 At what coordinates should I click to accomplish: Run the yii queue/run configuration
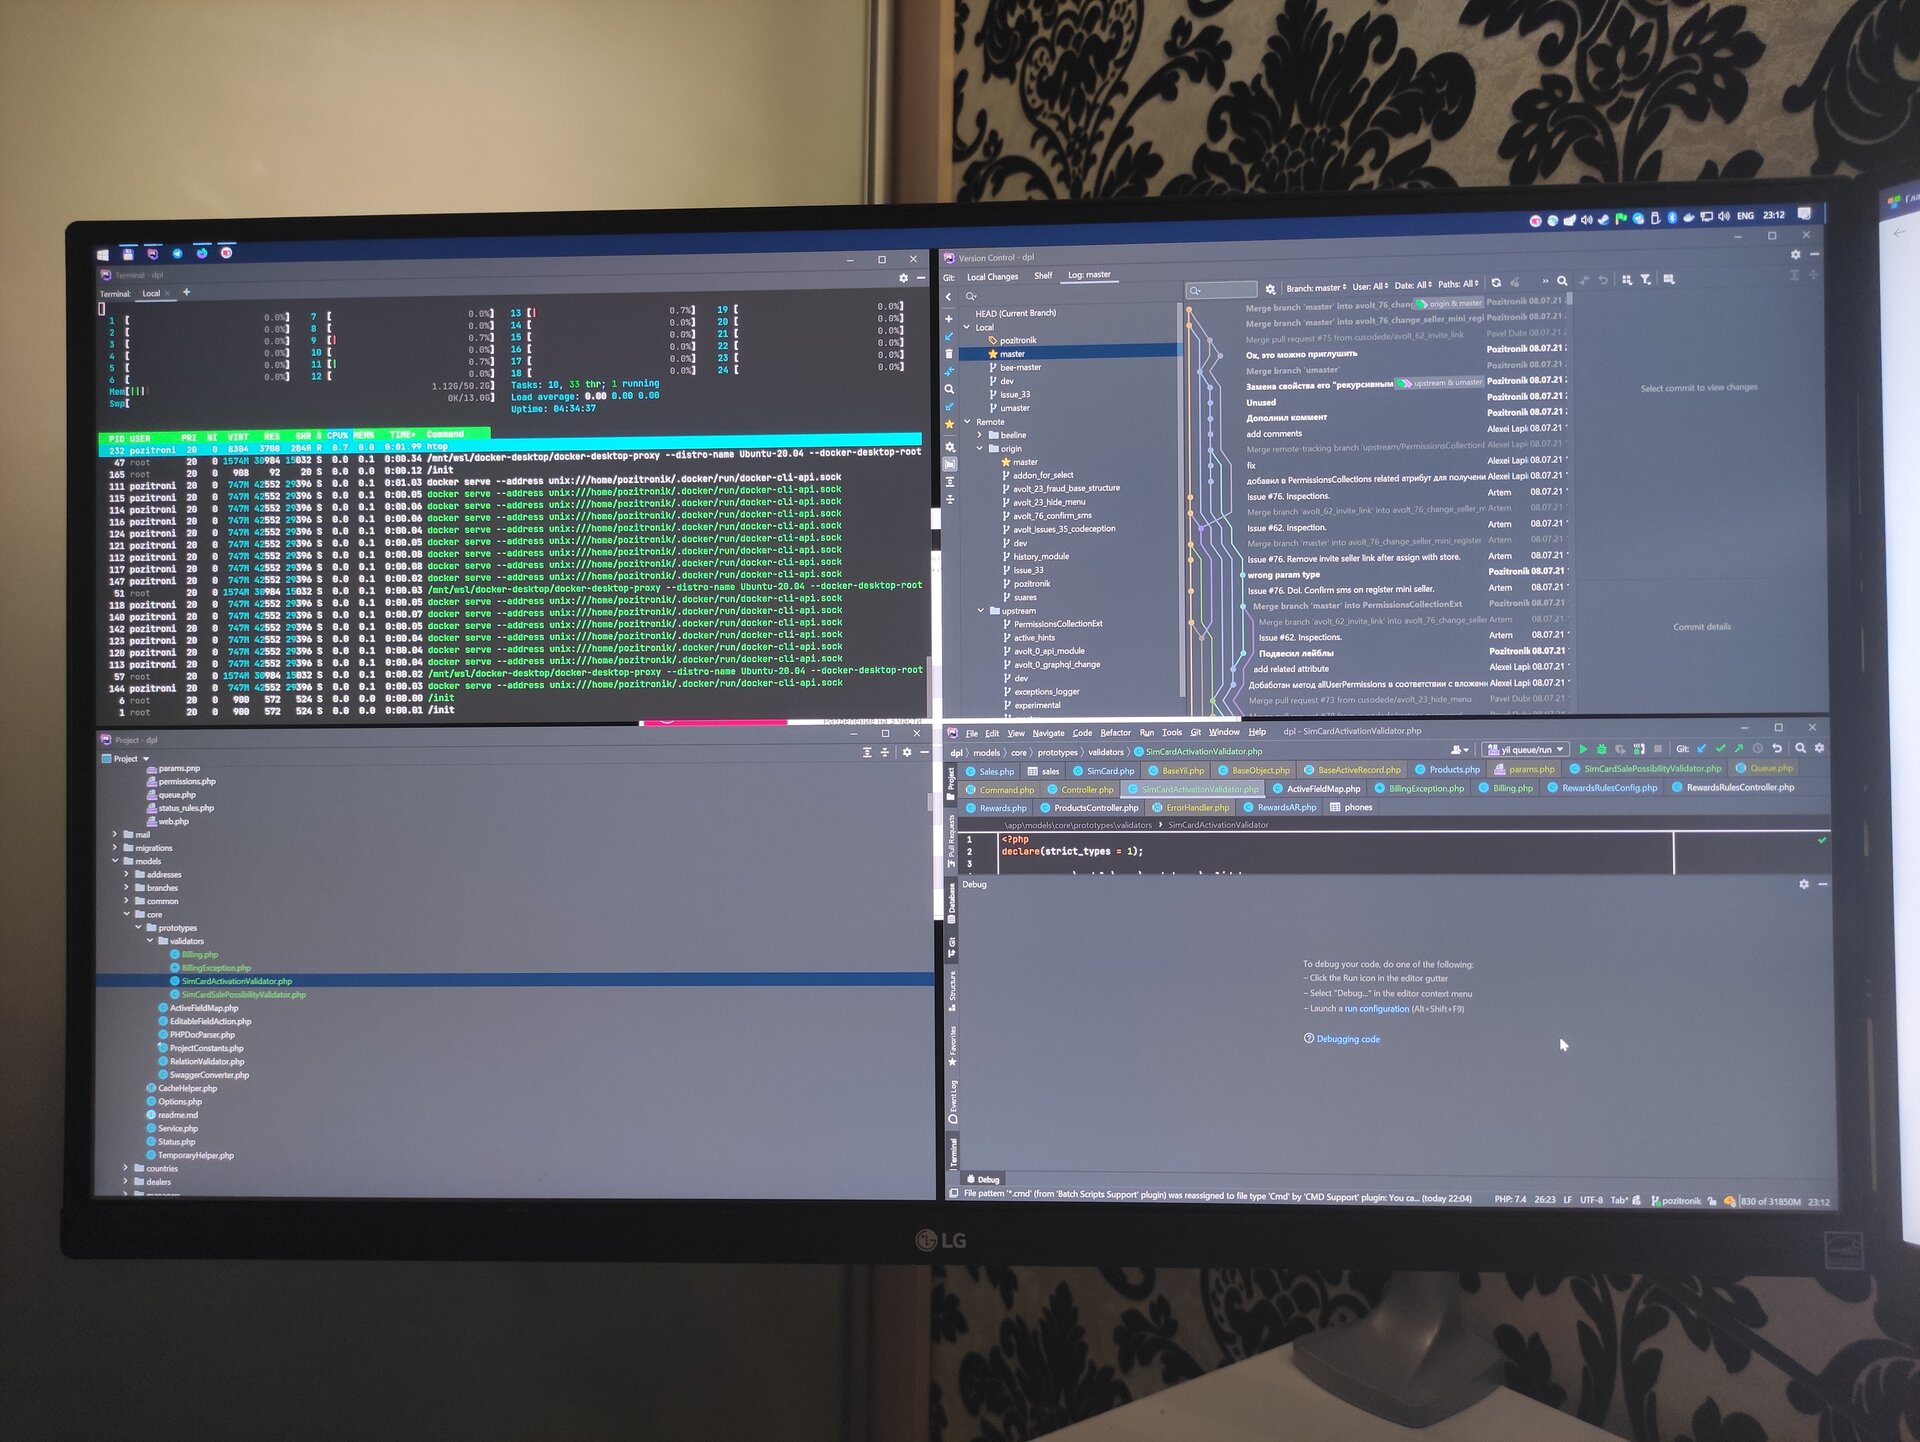click(1583, 749)
